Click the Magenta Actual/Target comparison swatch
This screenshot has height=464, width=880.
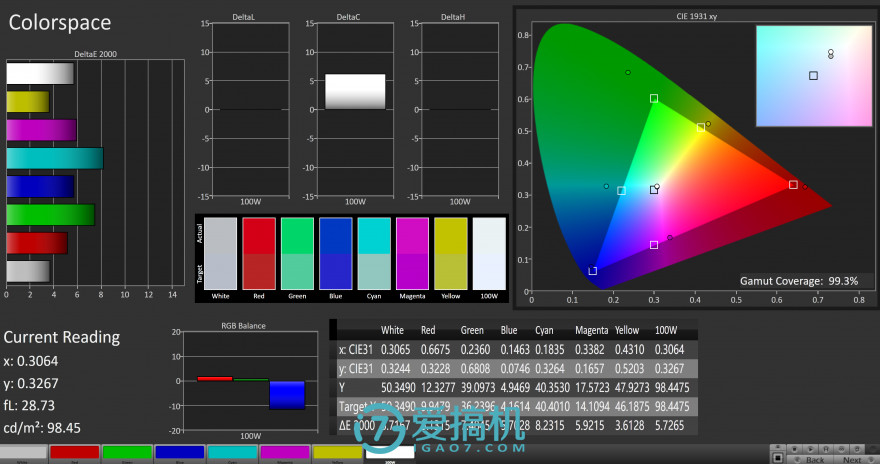(x=411, y=254)
